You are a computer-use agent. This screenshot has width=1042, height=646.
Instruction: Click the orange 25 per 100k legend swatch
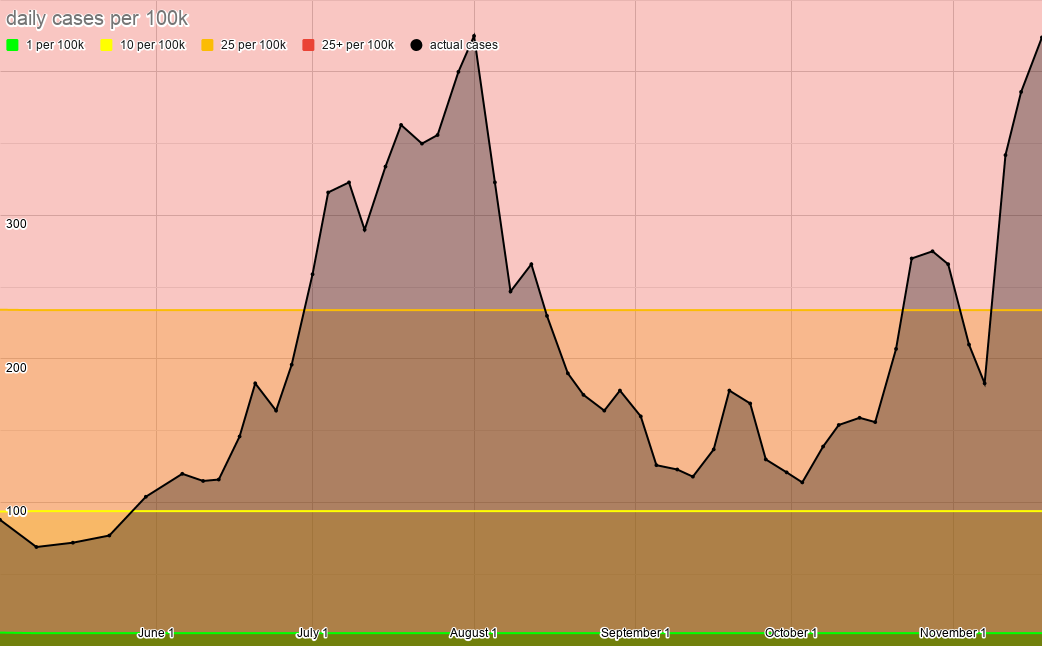point(207,45)
